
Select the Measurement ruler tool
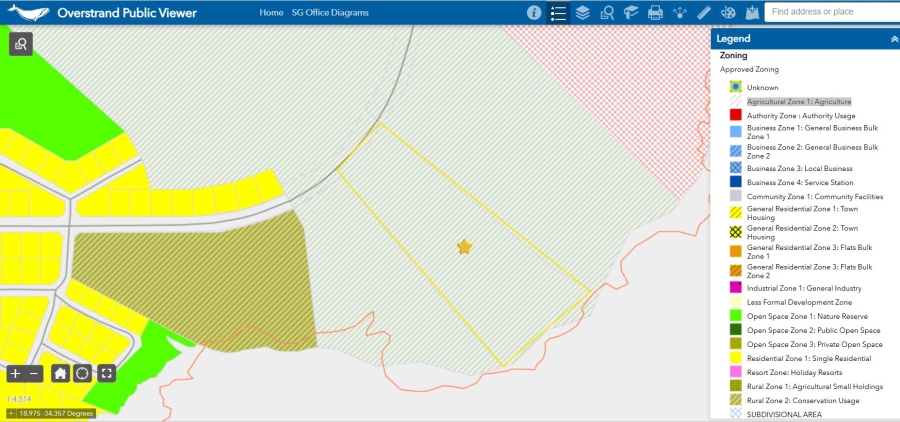point(703,13)
